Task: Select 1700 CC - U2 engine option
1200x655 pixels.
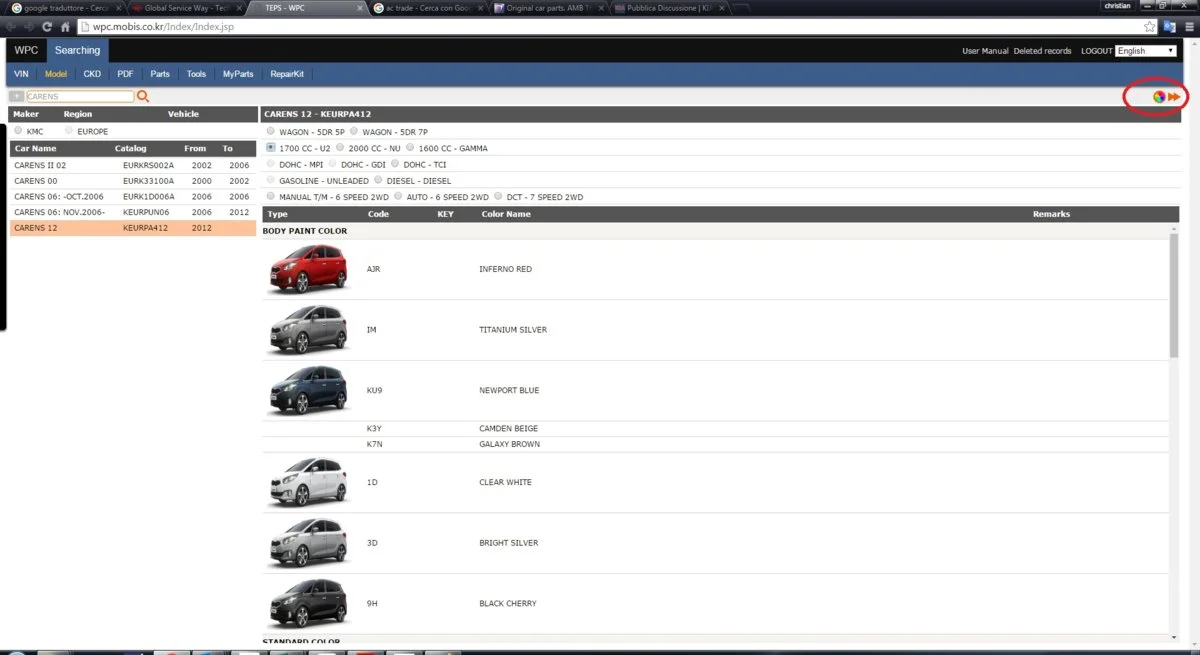Action: coord(271,148)
